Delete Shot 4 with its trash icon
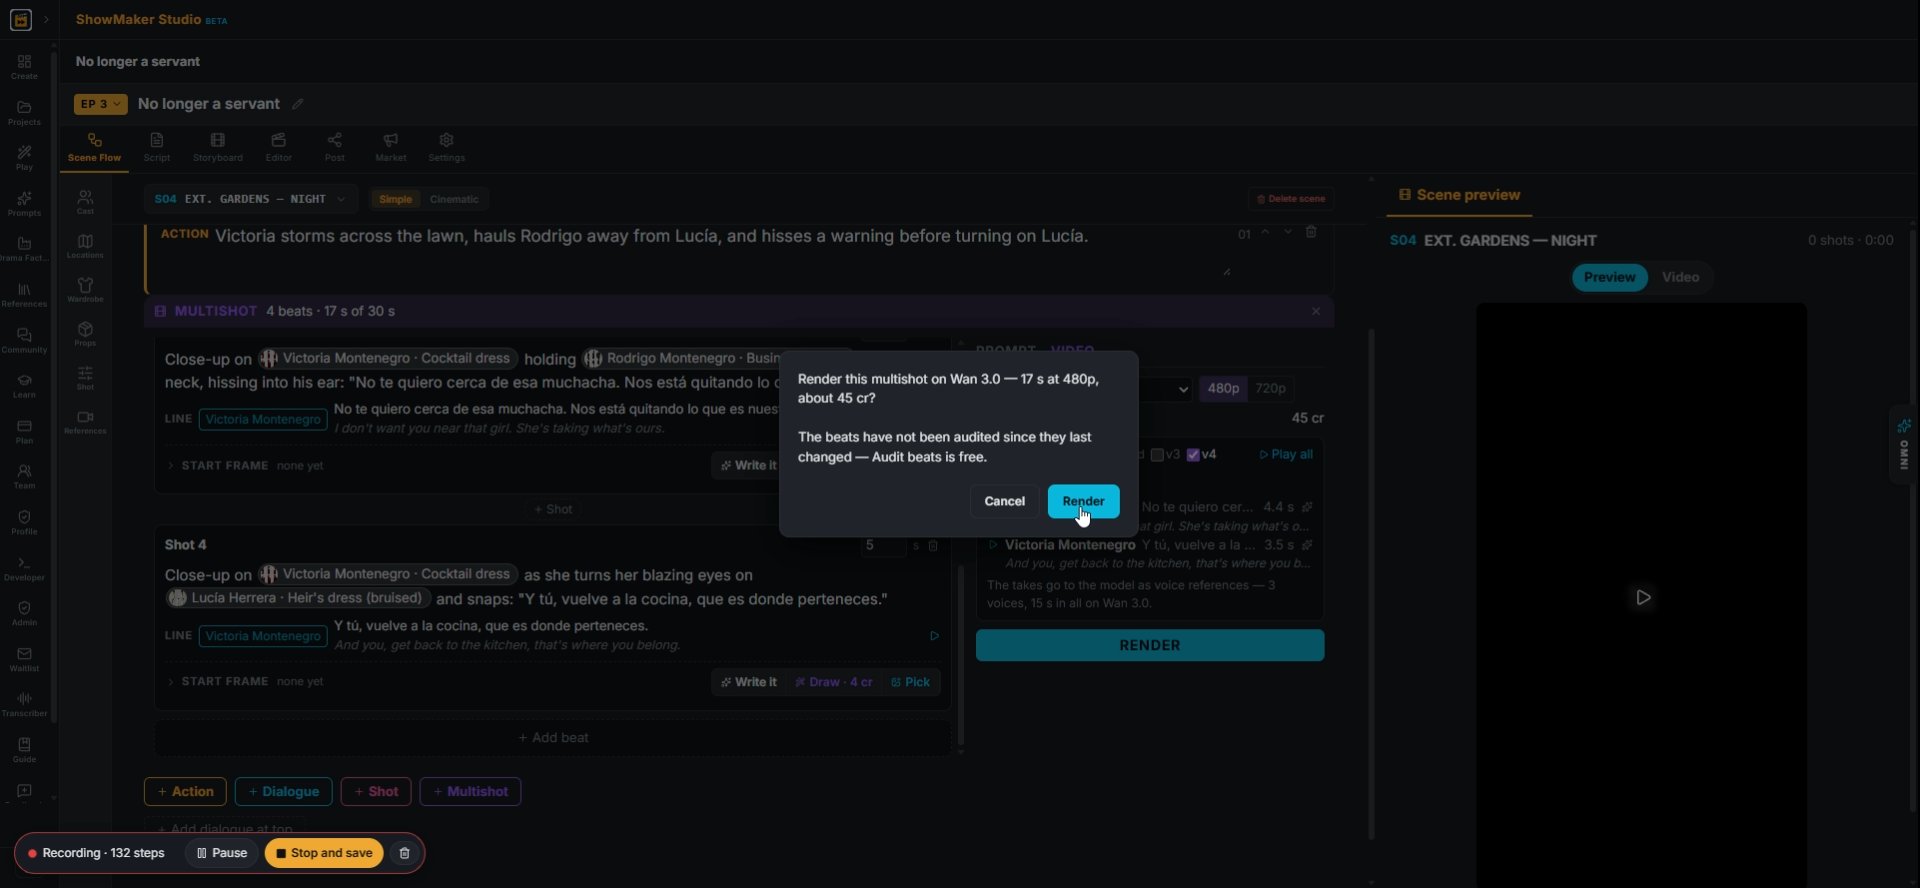Viewport: 1920px width, 888px height. 933,546
